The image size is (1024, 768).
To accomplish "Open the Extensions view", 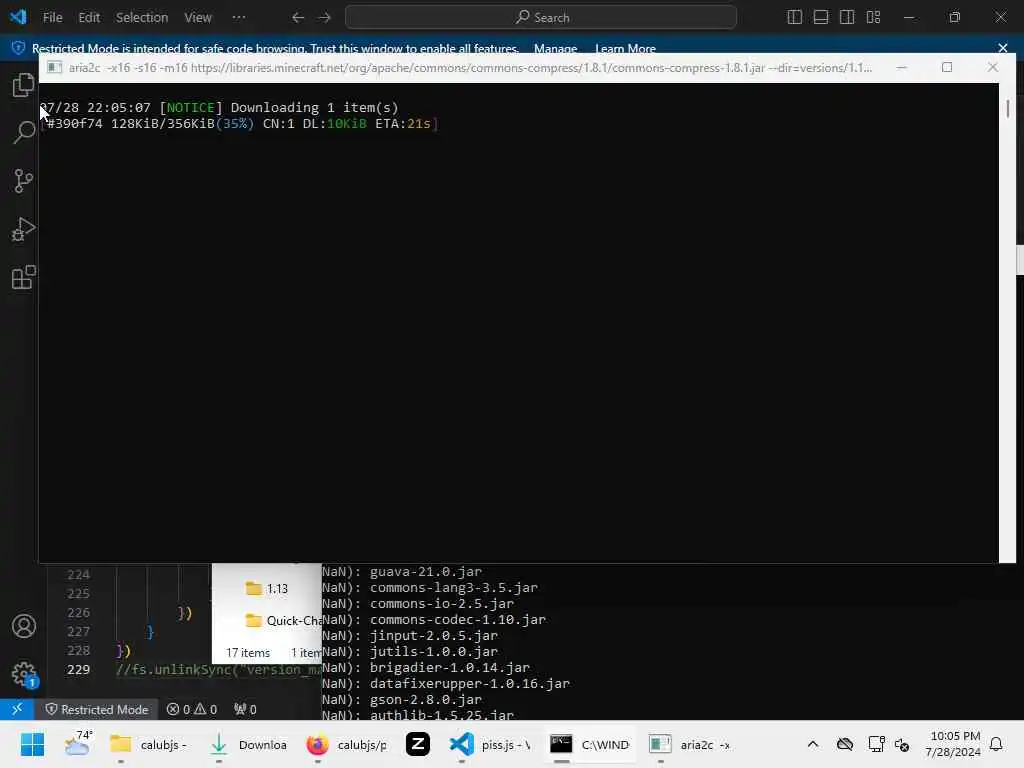I will pyautogui.click(x=24, y=278).
